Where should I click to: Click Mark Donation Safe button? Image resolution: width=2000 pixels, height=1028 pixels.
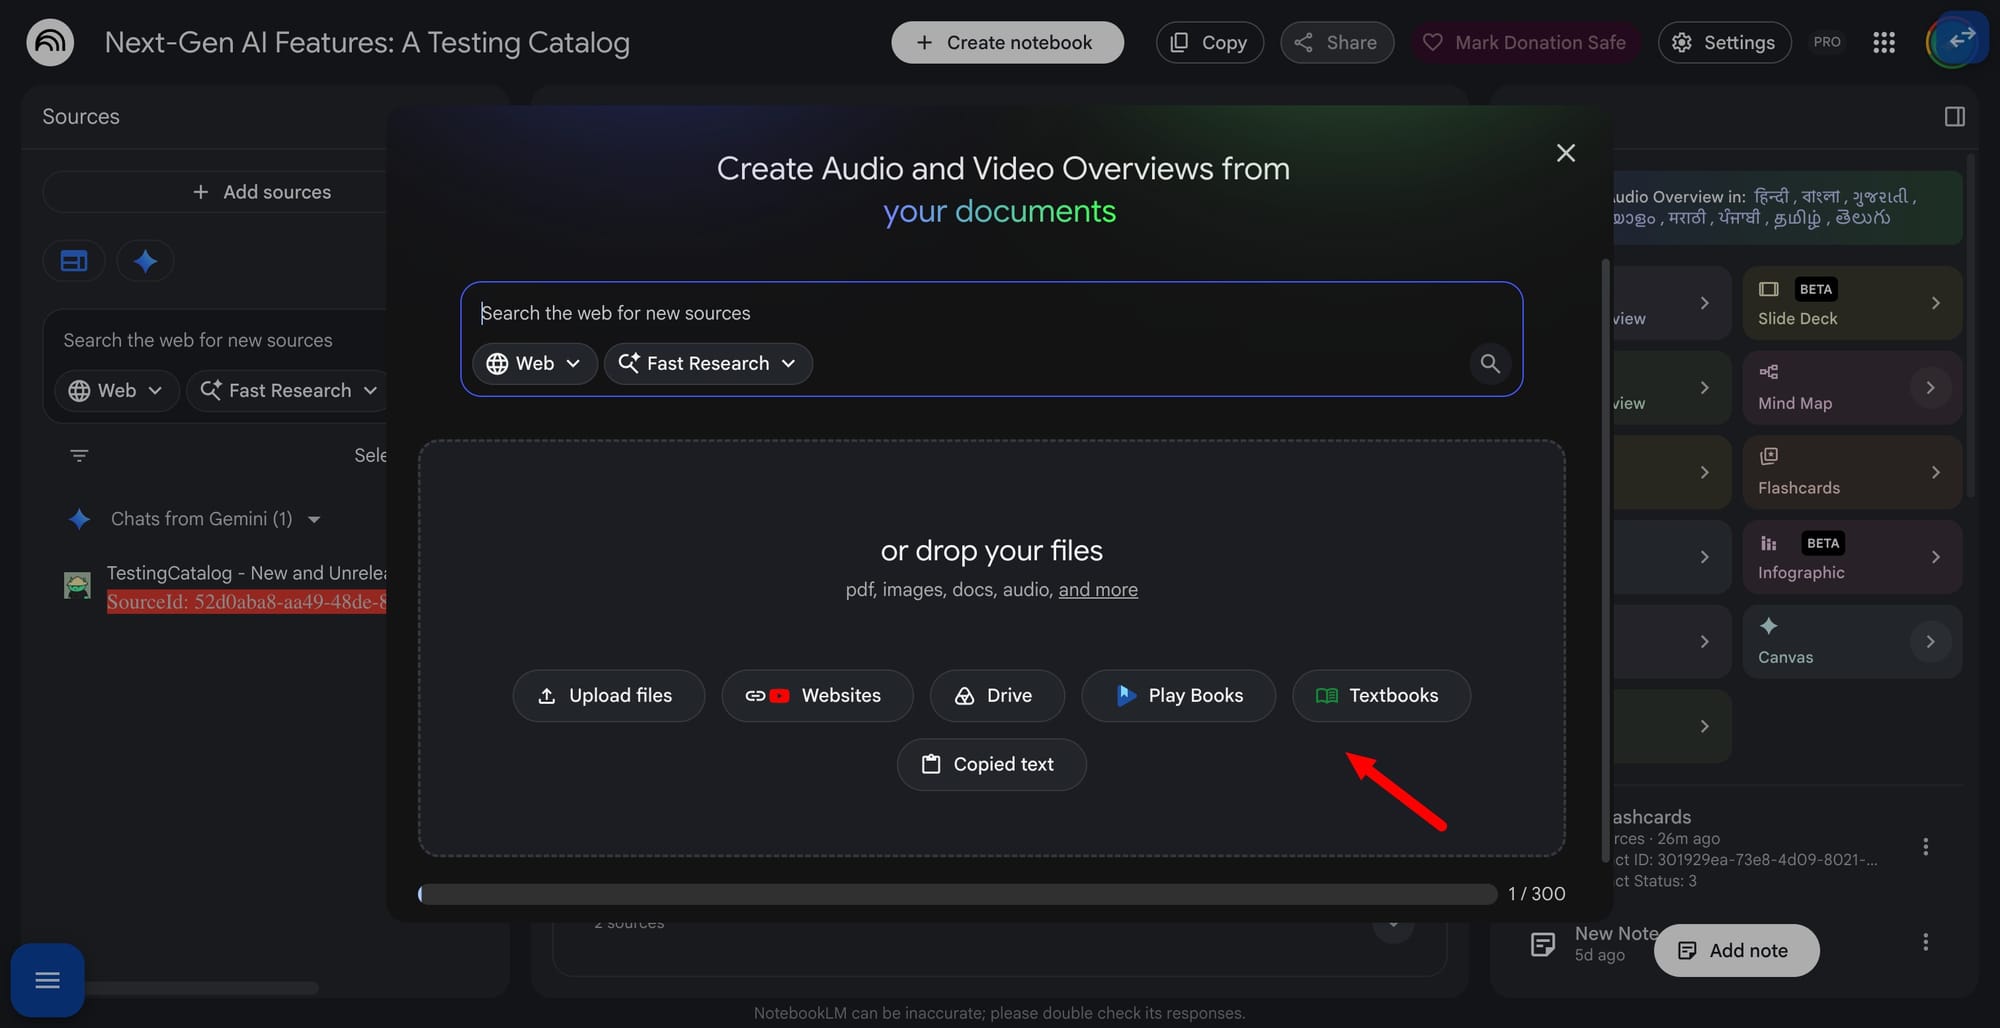(x=1525, y=42)
